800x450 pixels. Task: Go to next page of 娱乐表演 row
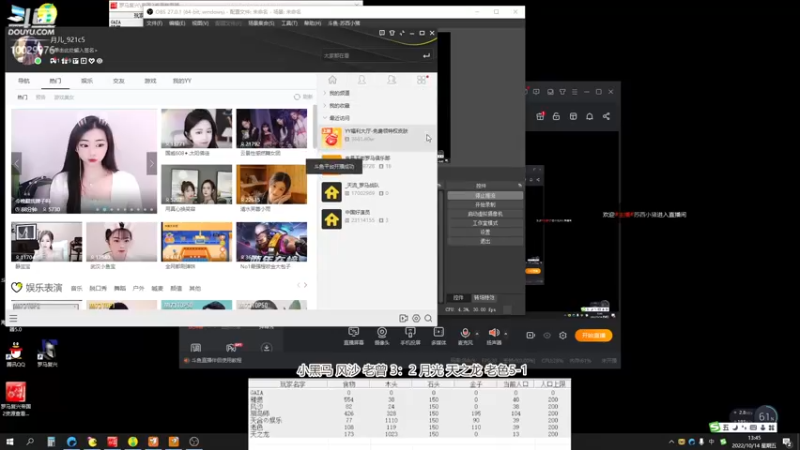coord(306,285)
